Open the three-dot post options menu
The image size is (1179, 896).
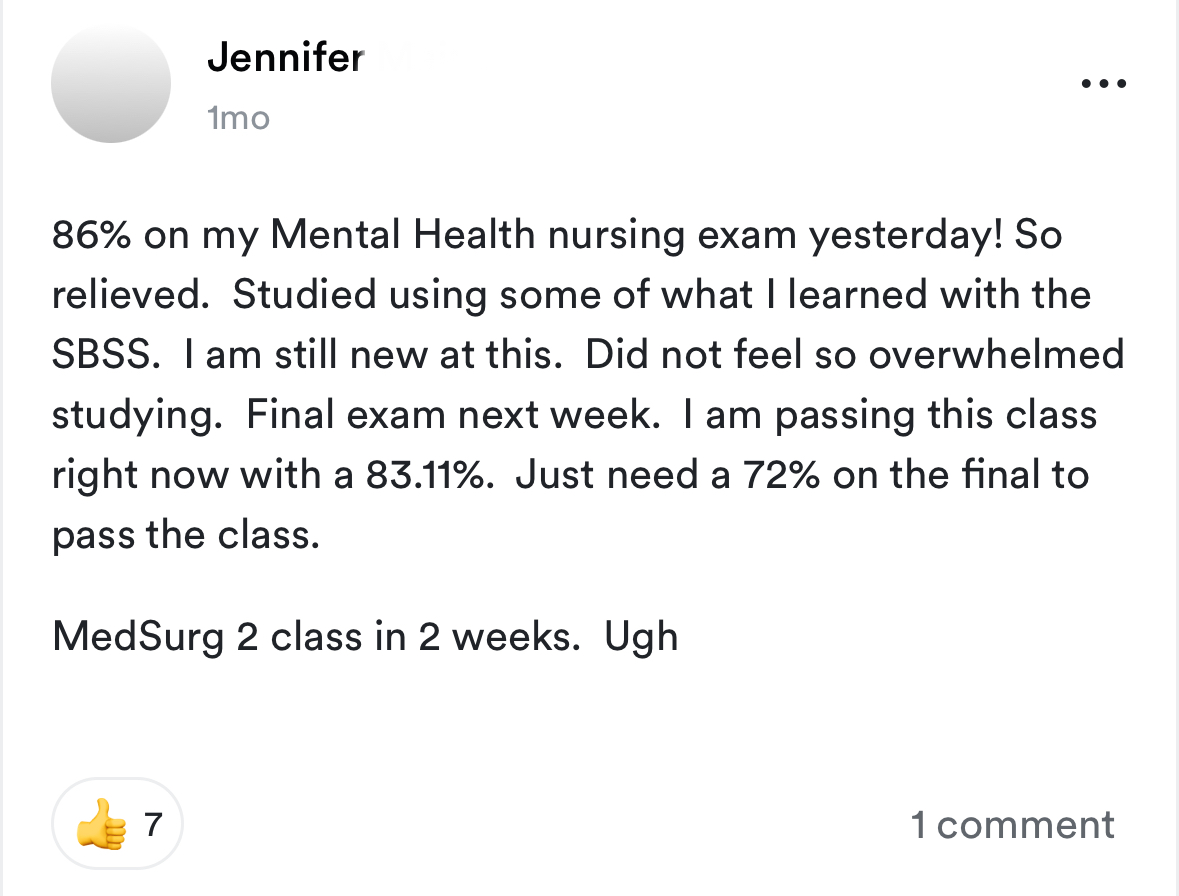(x=1104, y=85)
